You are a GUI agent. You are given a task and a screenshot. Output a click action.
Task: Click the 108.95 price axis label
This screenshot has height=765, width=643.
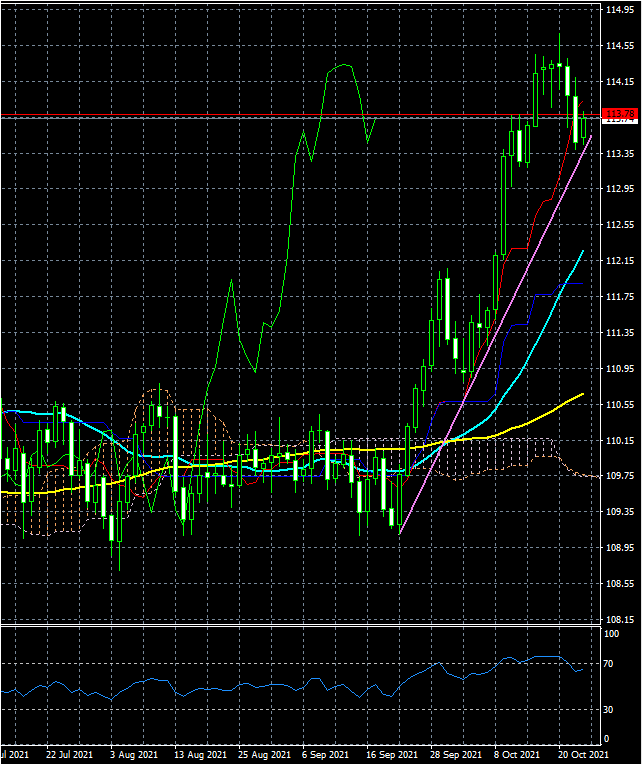pos(620,547)
